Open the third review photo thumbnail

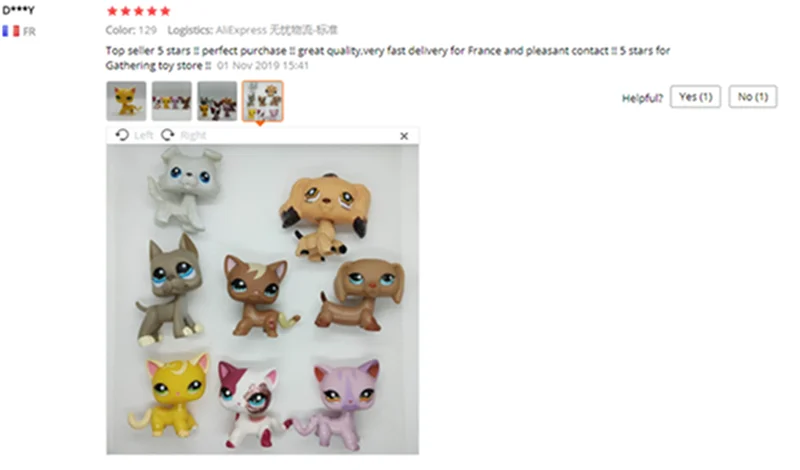pos(217,101)
